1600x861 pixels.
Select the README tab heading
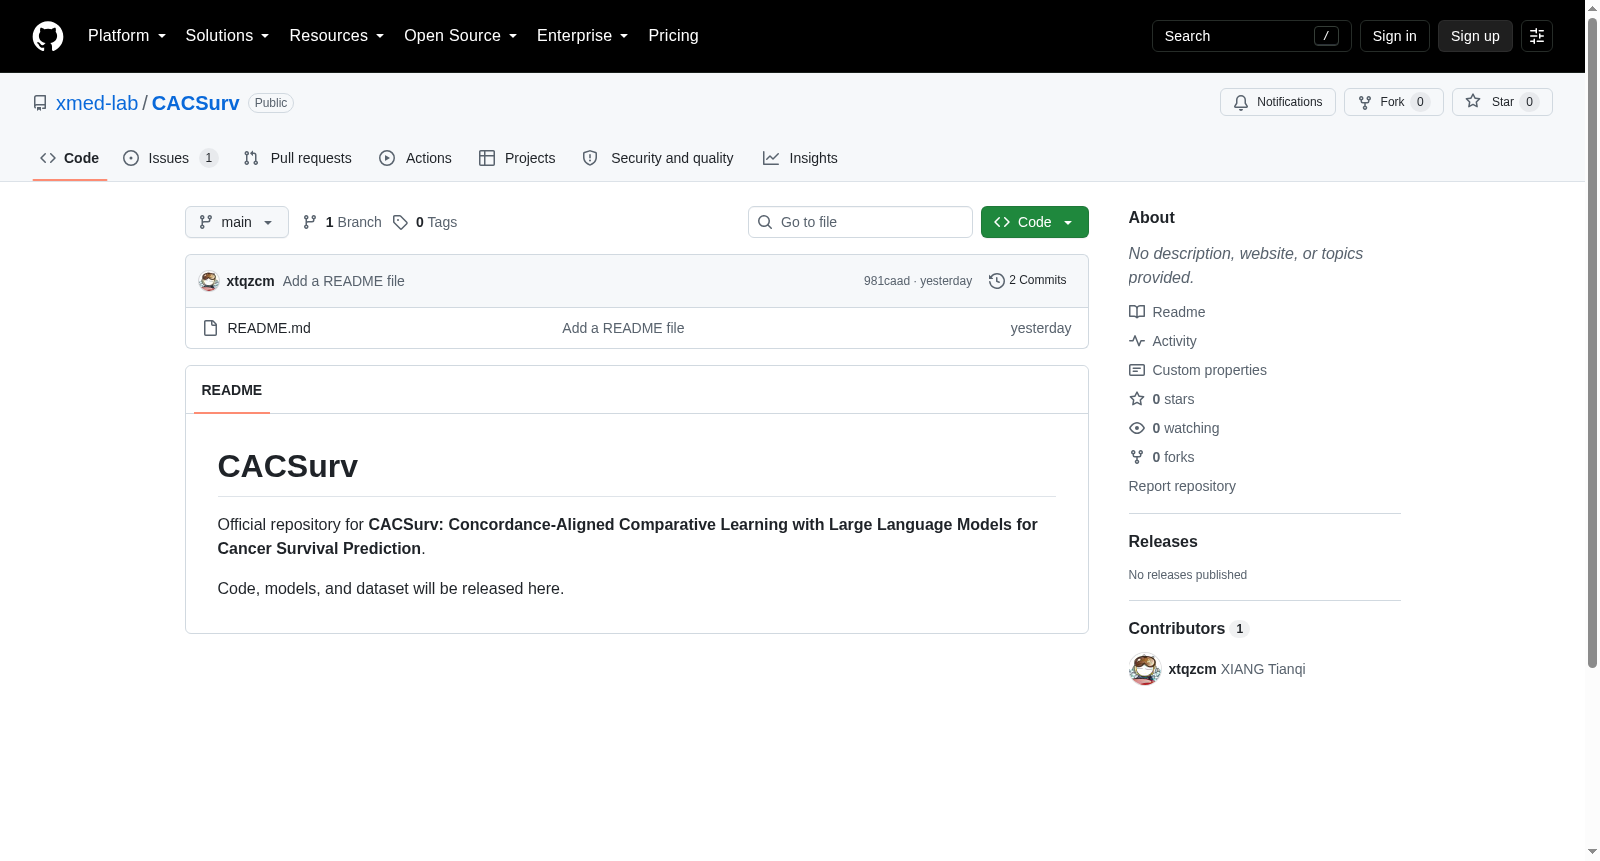[232, 390]
